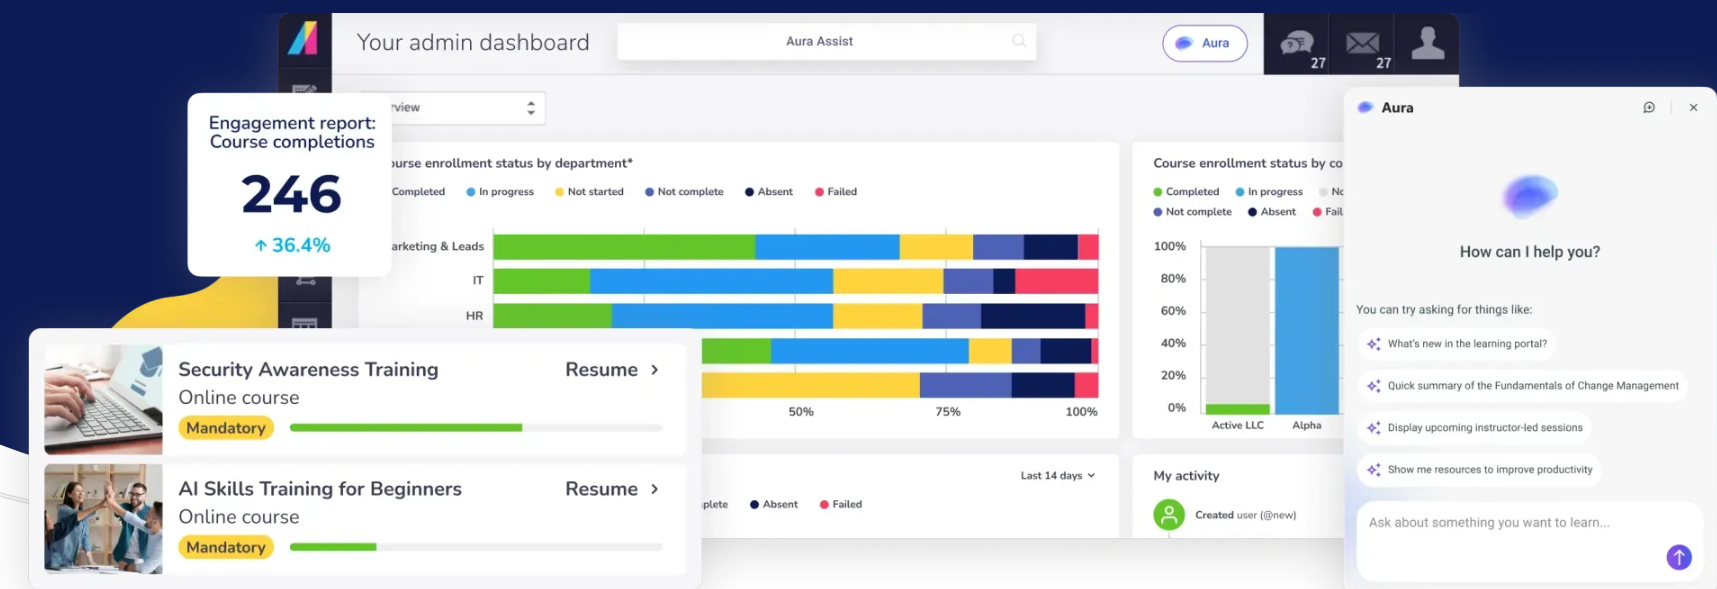This screenshot has width=1717, height=589.
Task: Click the search magnifier in Aura Assist box
Action: point(1019,41)
